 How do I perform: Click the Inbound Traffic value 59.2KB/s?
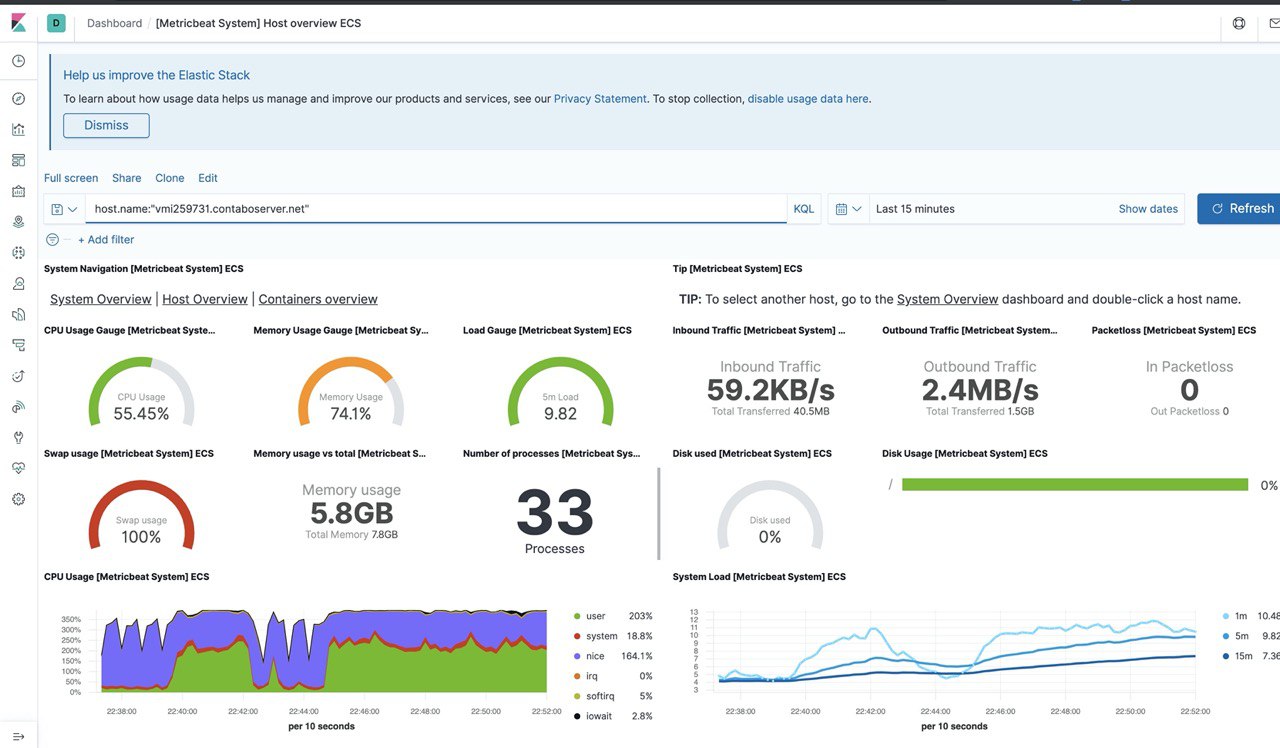[x=770, y=390]
